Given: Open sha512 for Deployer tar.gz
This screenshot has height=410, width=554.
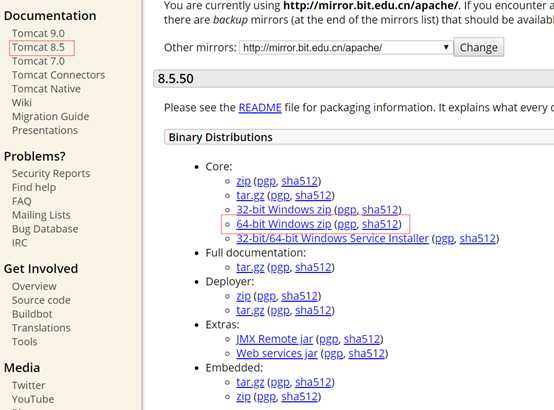Looking at the screenshot, I should [313, 311].
